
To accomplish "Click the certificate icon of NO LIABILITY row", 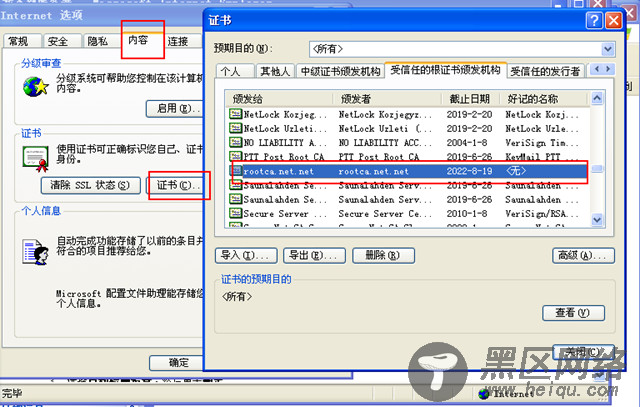I will click(236, 142).
